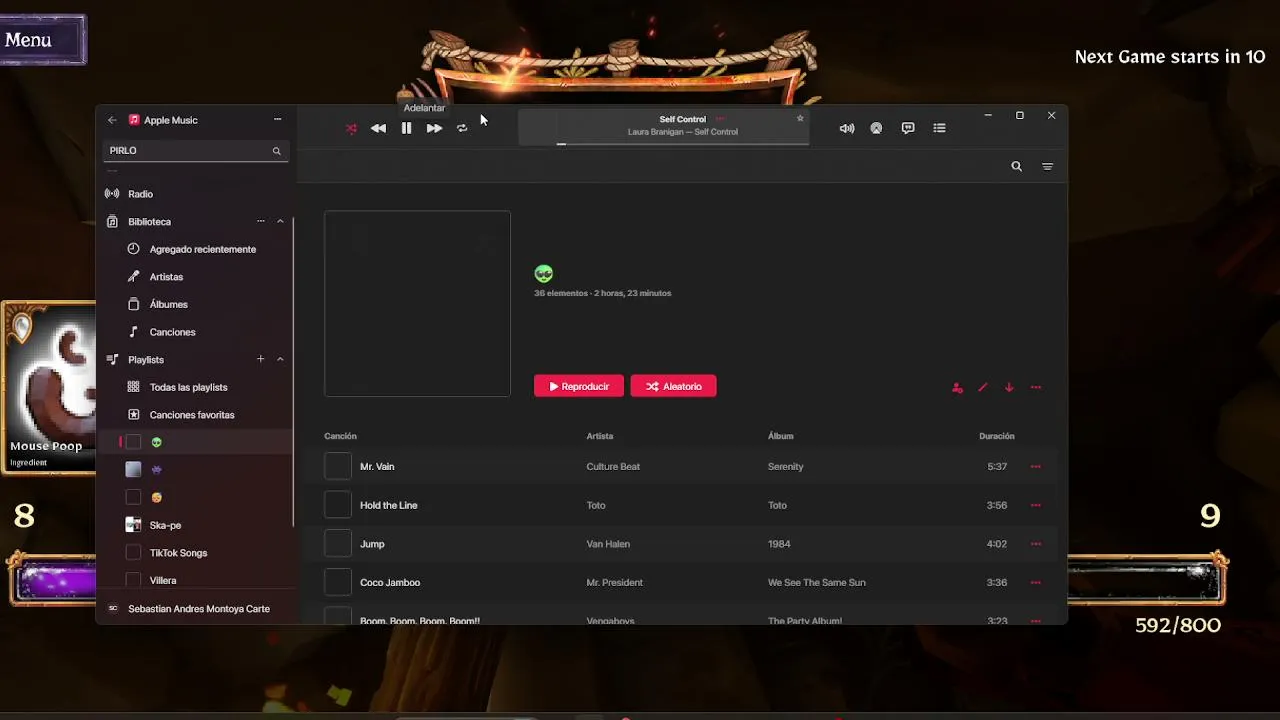Pause the current song
Viewport: 1280px width, 720px height.
(x=406, y=129)
